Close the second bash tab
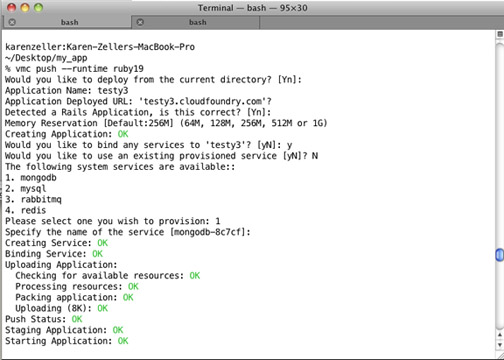This screenshot has height=360, width=504. click(140, 22)
